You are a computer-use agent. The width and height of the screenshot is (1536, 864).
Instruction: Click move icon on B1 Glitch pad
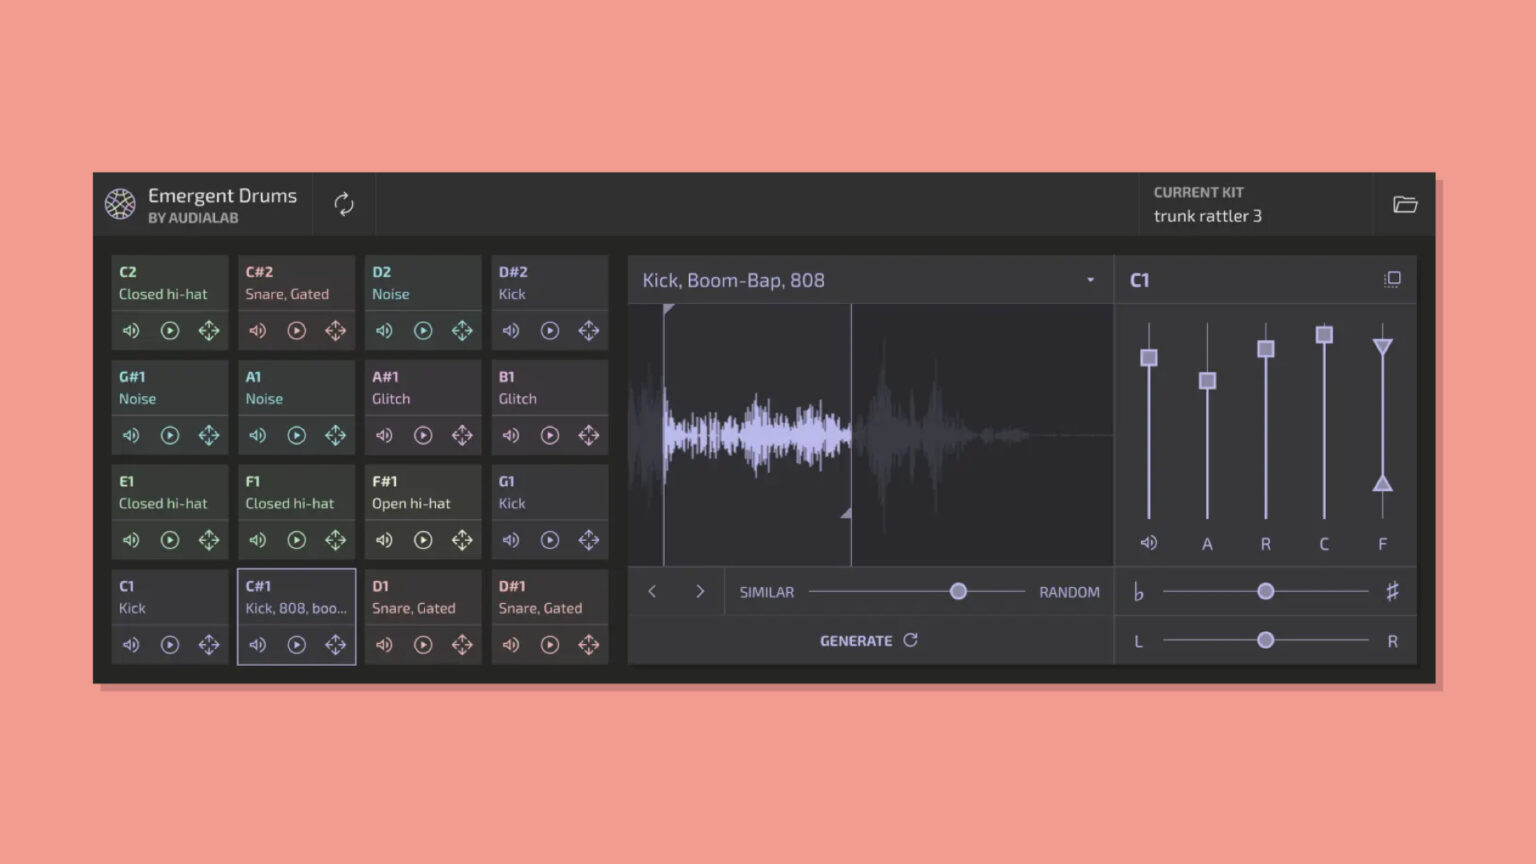click(589, 435)
